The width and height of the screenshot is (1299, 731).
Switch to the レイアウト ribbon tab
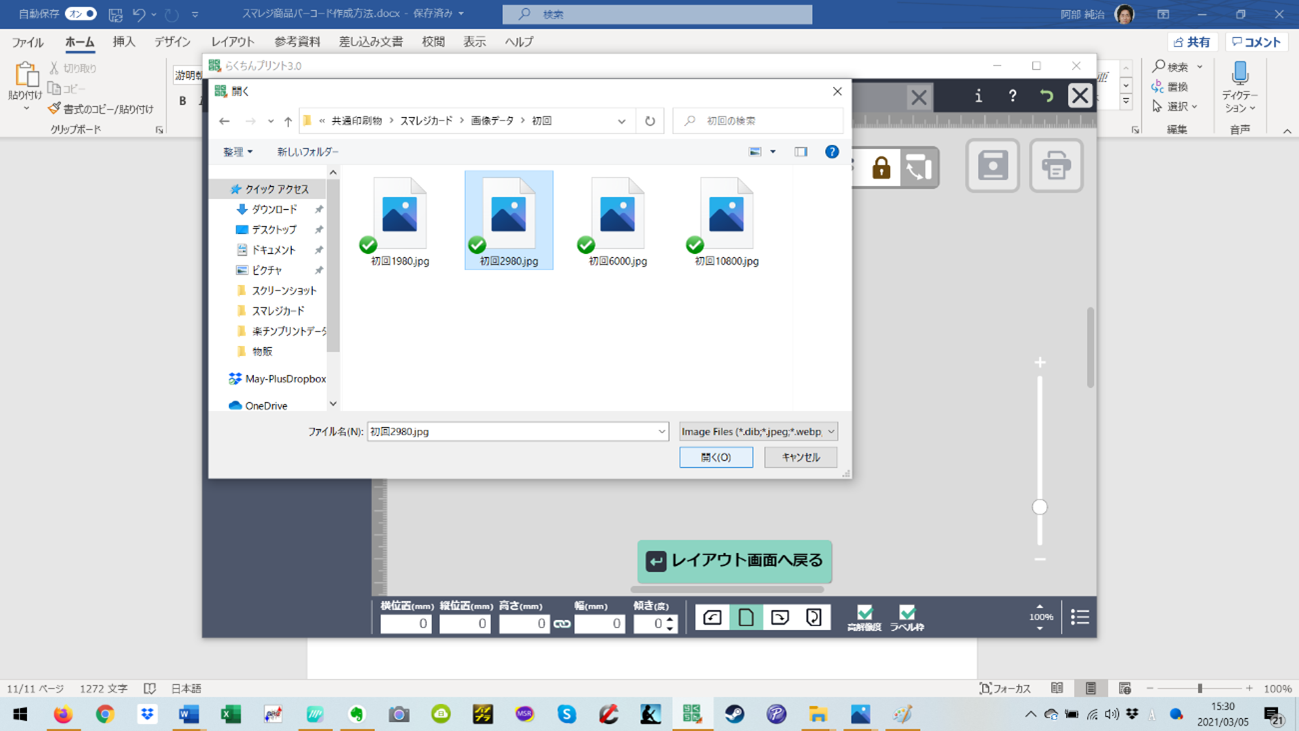click(x=232, y=42)
